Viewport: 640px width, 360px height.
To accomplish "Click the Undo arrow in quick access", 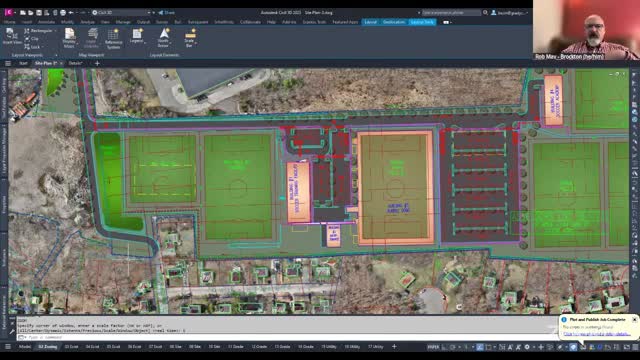I will click(71, 13).
